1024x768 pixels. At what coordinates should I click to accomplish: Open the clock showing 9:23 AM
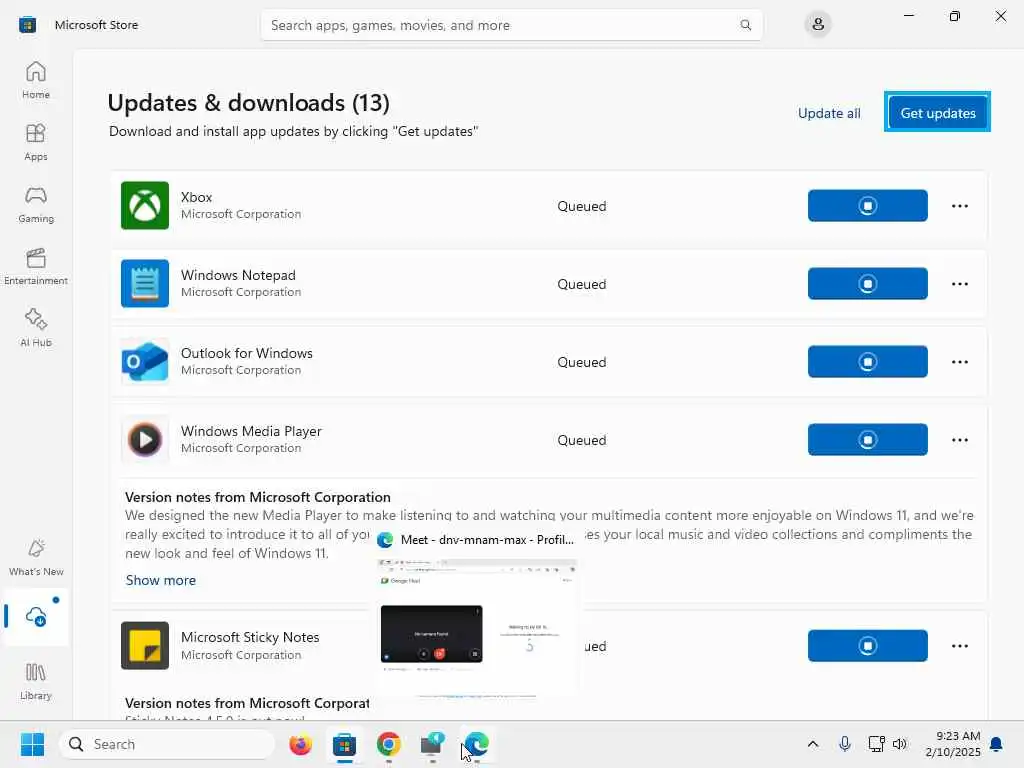pos(953,744)
